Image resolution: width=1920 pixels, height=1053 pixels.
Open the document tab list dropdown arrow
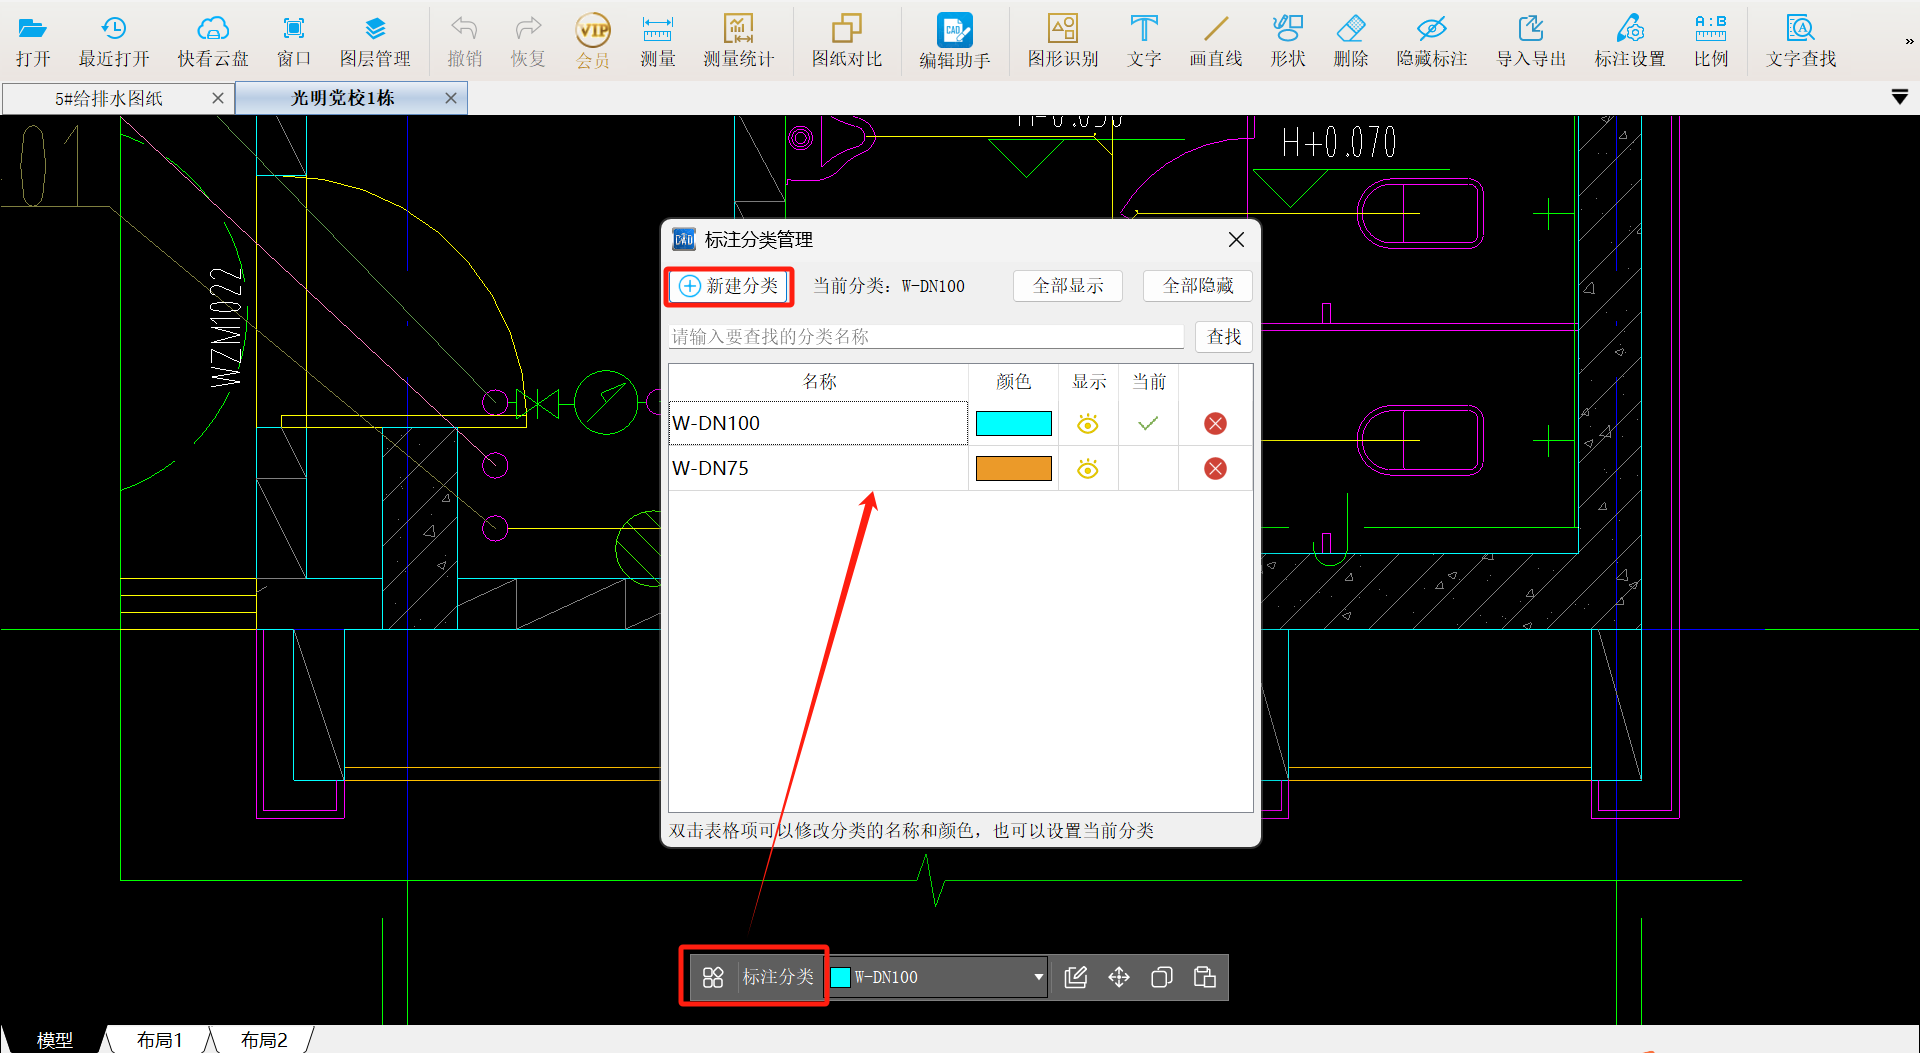point(1899,97)
